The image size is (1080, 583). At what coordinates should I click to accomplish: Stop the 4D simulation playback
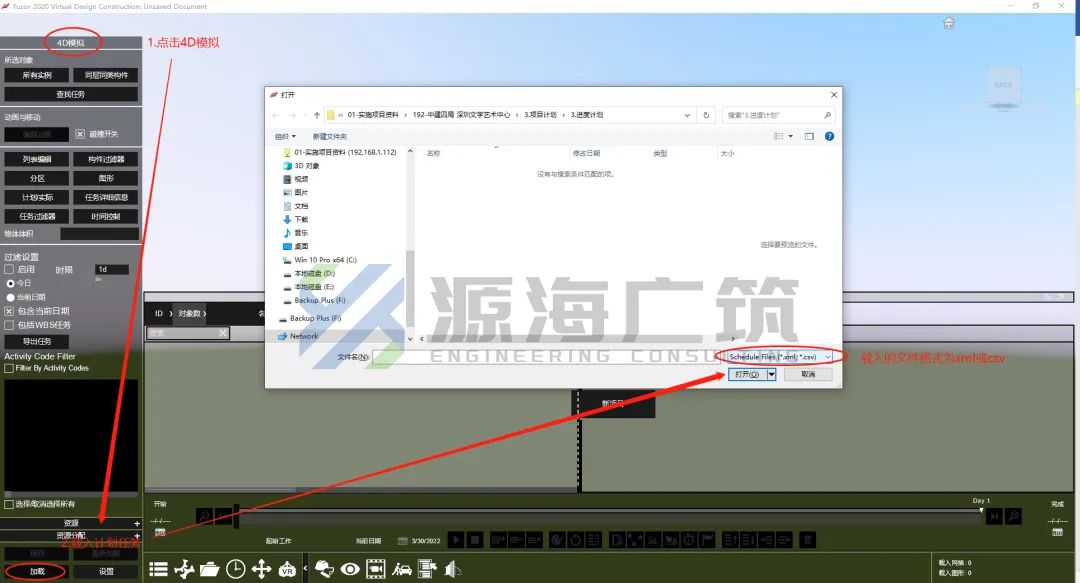coord(475,540)
